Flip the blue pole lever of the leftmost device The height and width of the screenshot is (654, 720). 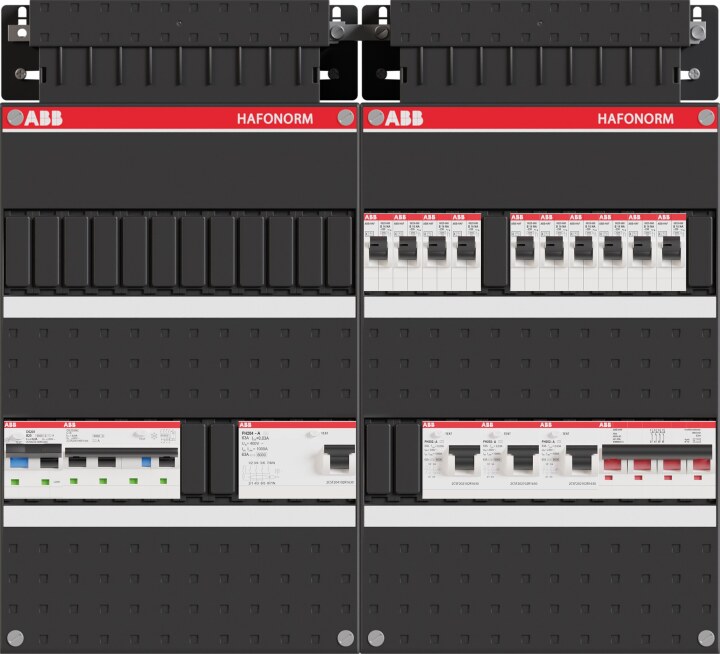coord(19,462)
